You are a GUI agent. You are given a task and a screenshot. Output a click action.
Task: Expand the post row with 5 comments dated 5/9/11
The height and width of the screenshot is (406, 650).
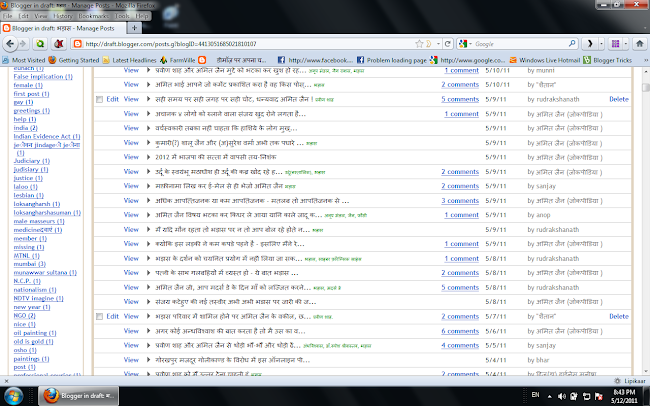148,99
